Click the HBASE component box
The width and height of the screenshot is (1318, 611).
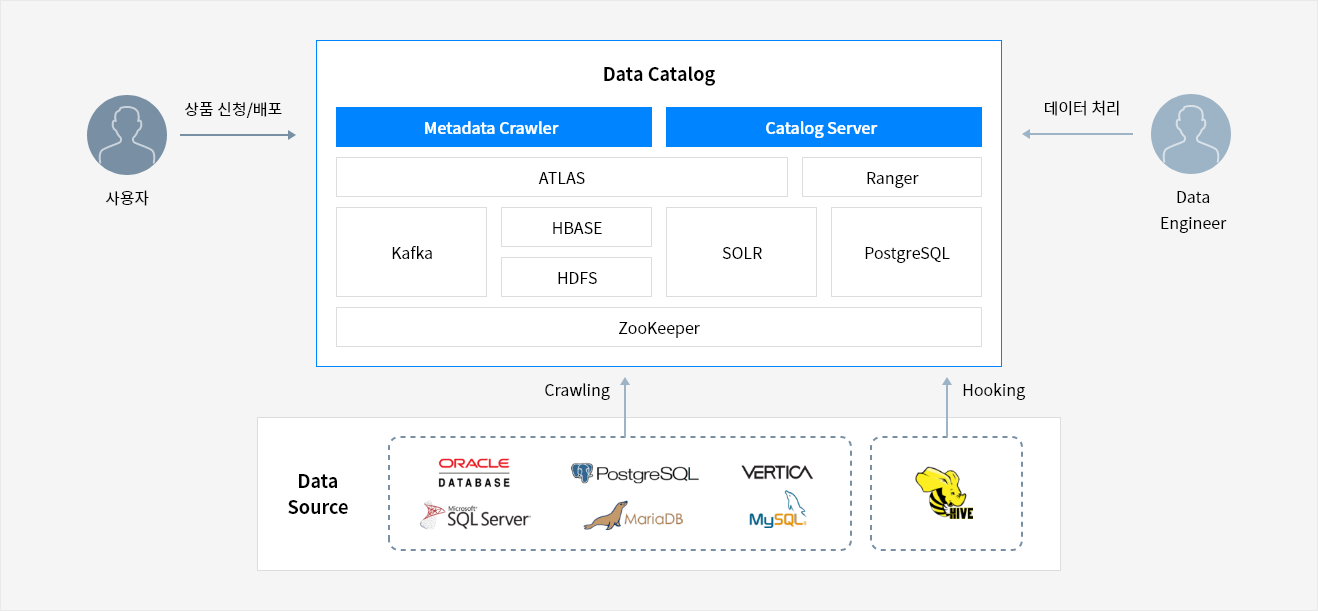(576, 227)
